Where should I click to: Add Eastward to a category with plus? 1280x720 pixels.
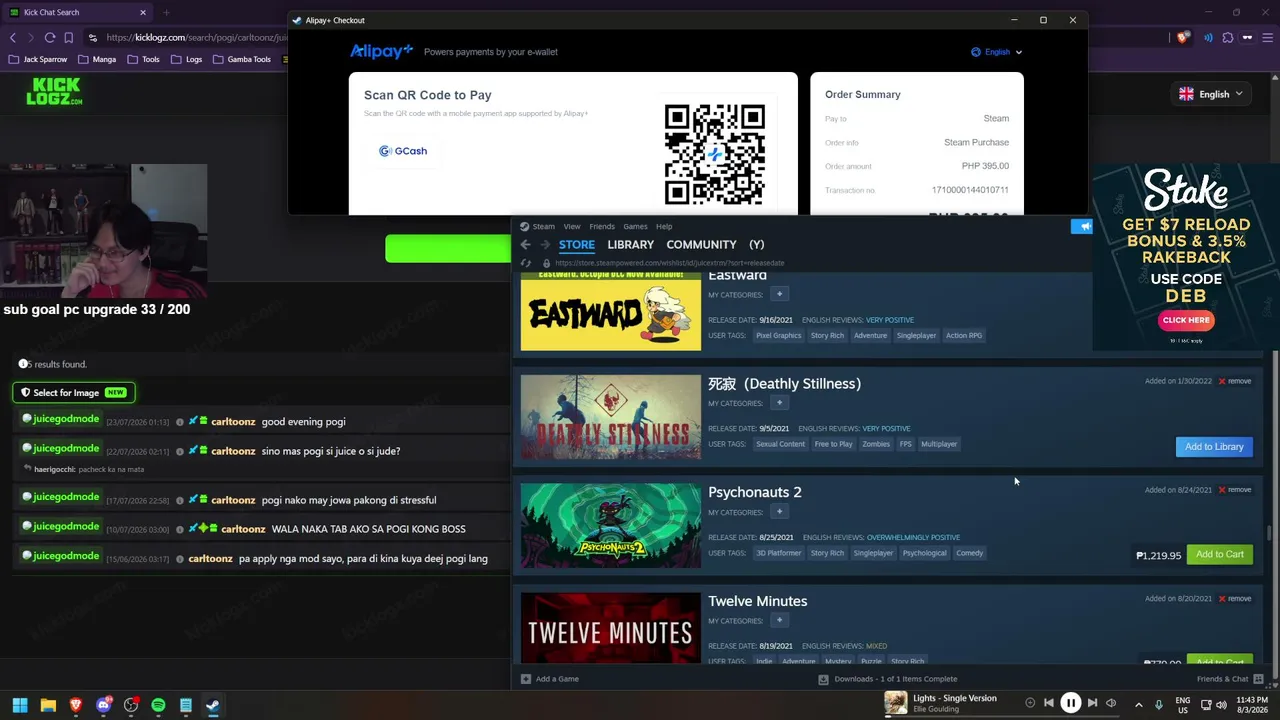779,294
